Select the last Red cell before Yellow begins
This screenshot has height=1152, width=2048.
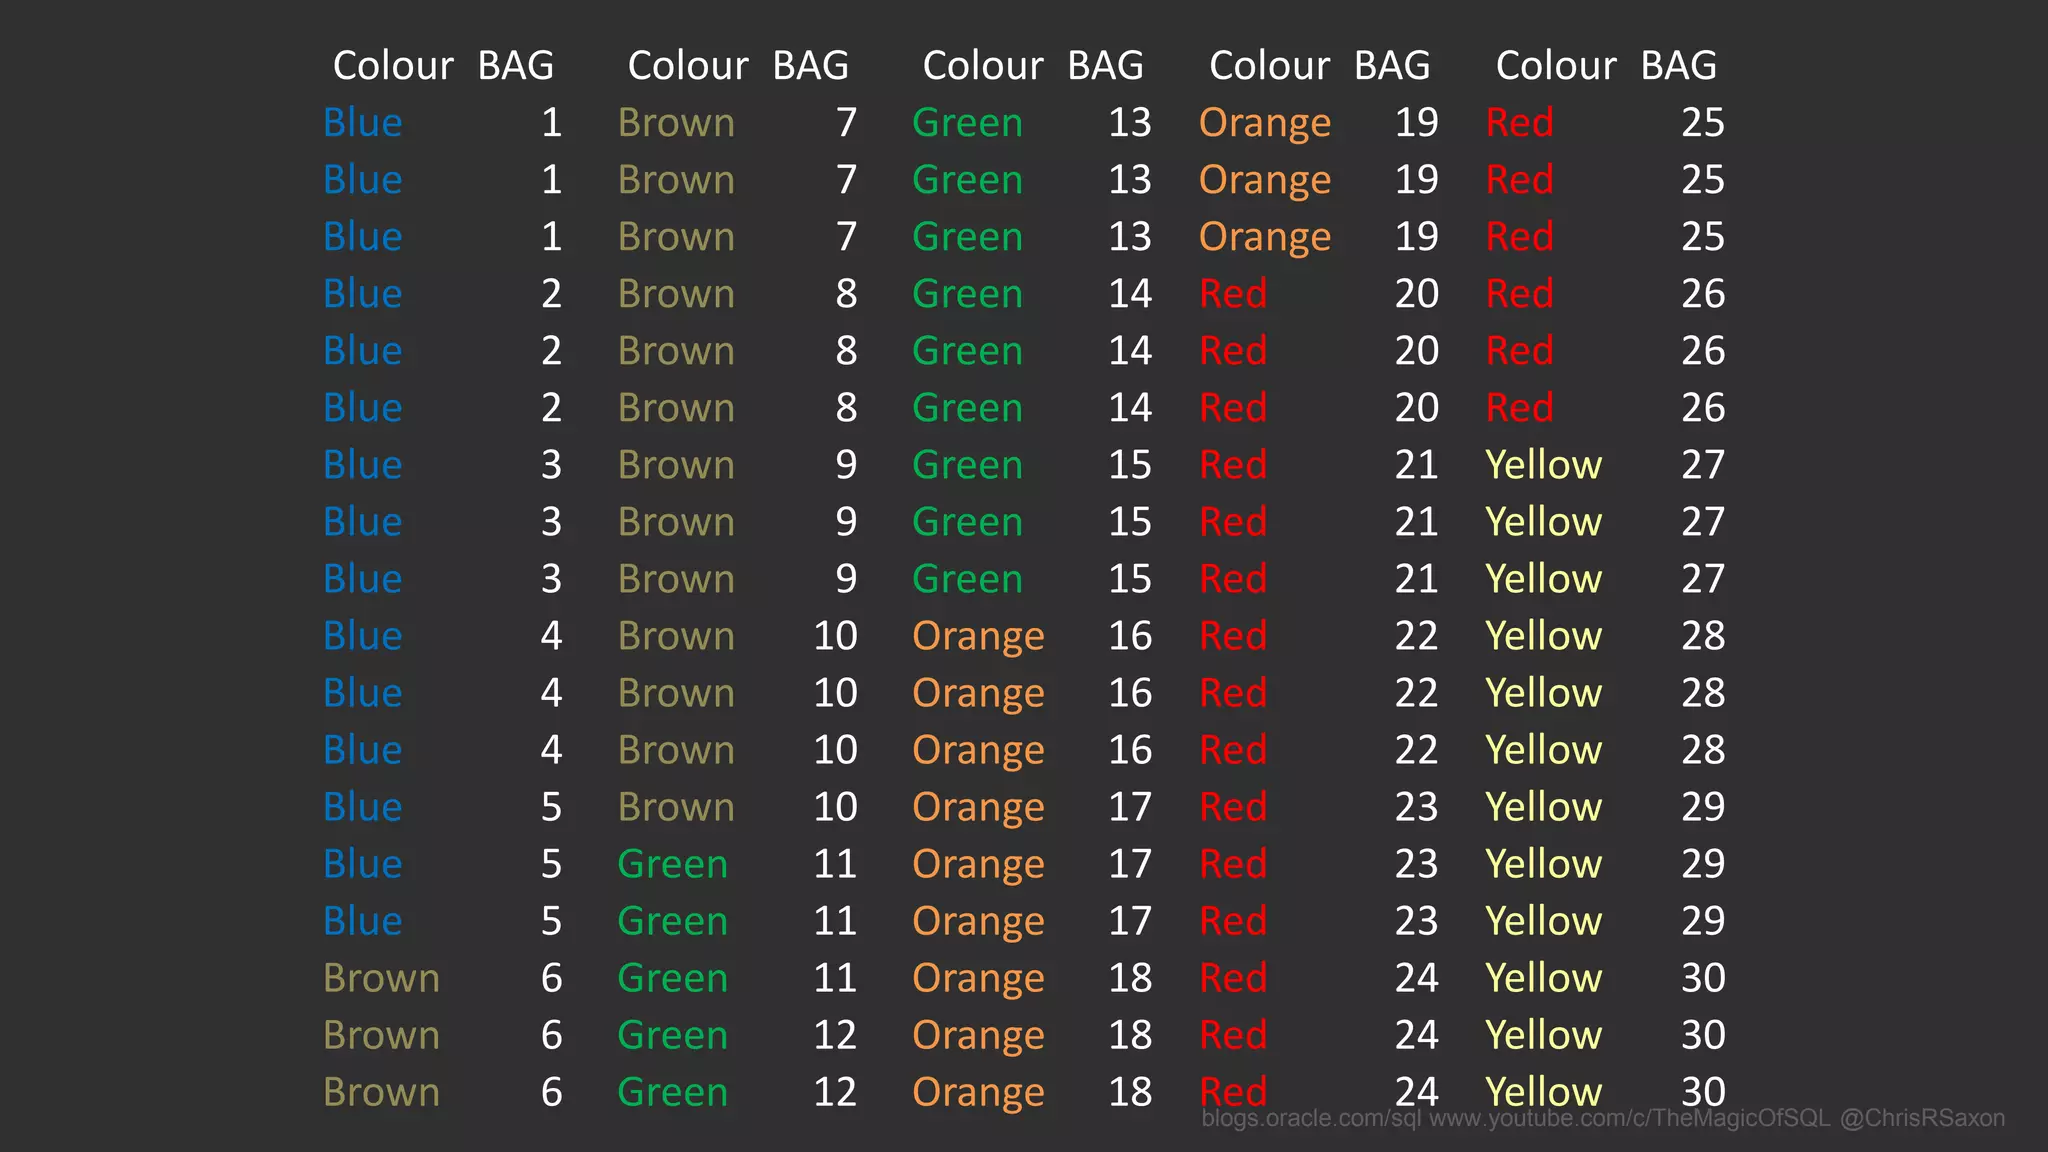tap(1520, 408)
